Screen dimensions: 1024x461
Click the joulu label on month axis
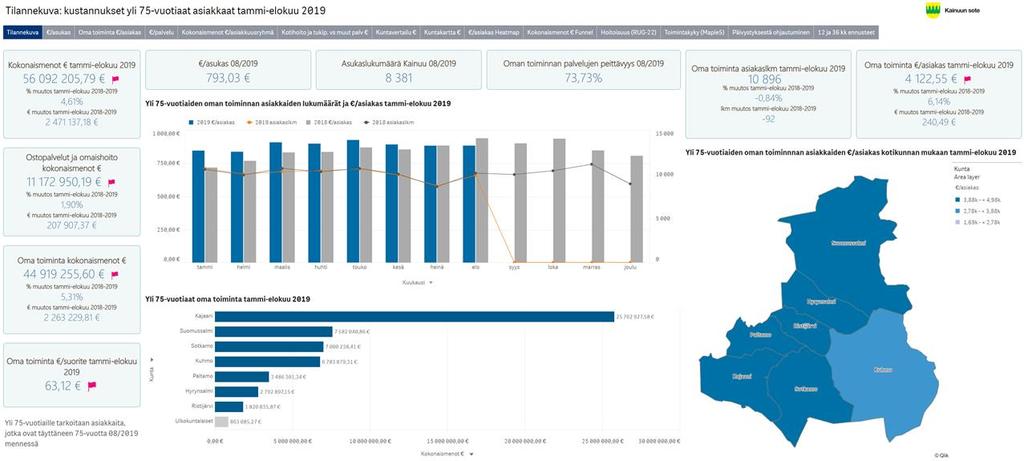(x=629, y=266)
